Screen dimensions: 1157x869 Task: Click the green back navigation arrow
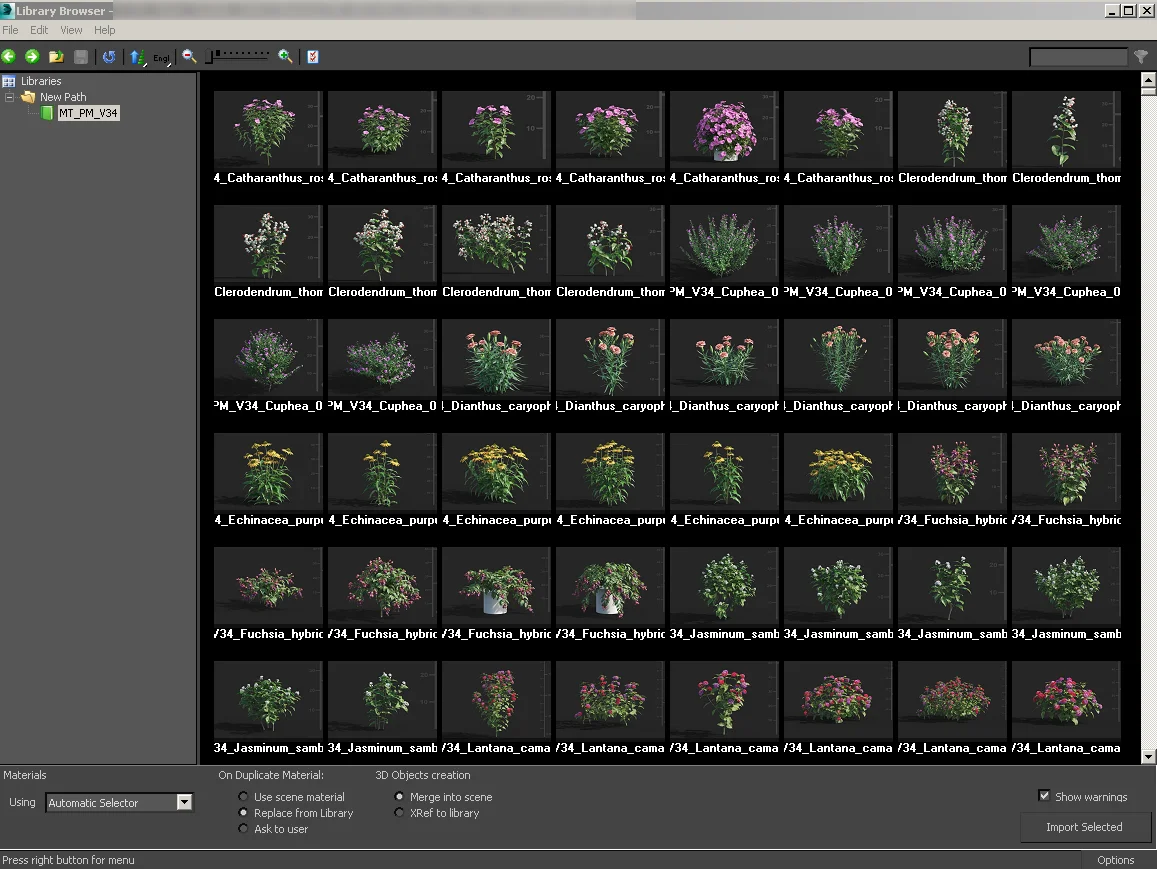[9, 57]
